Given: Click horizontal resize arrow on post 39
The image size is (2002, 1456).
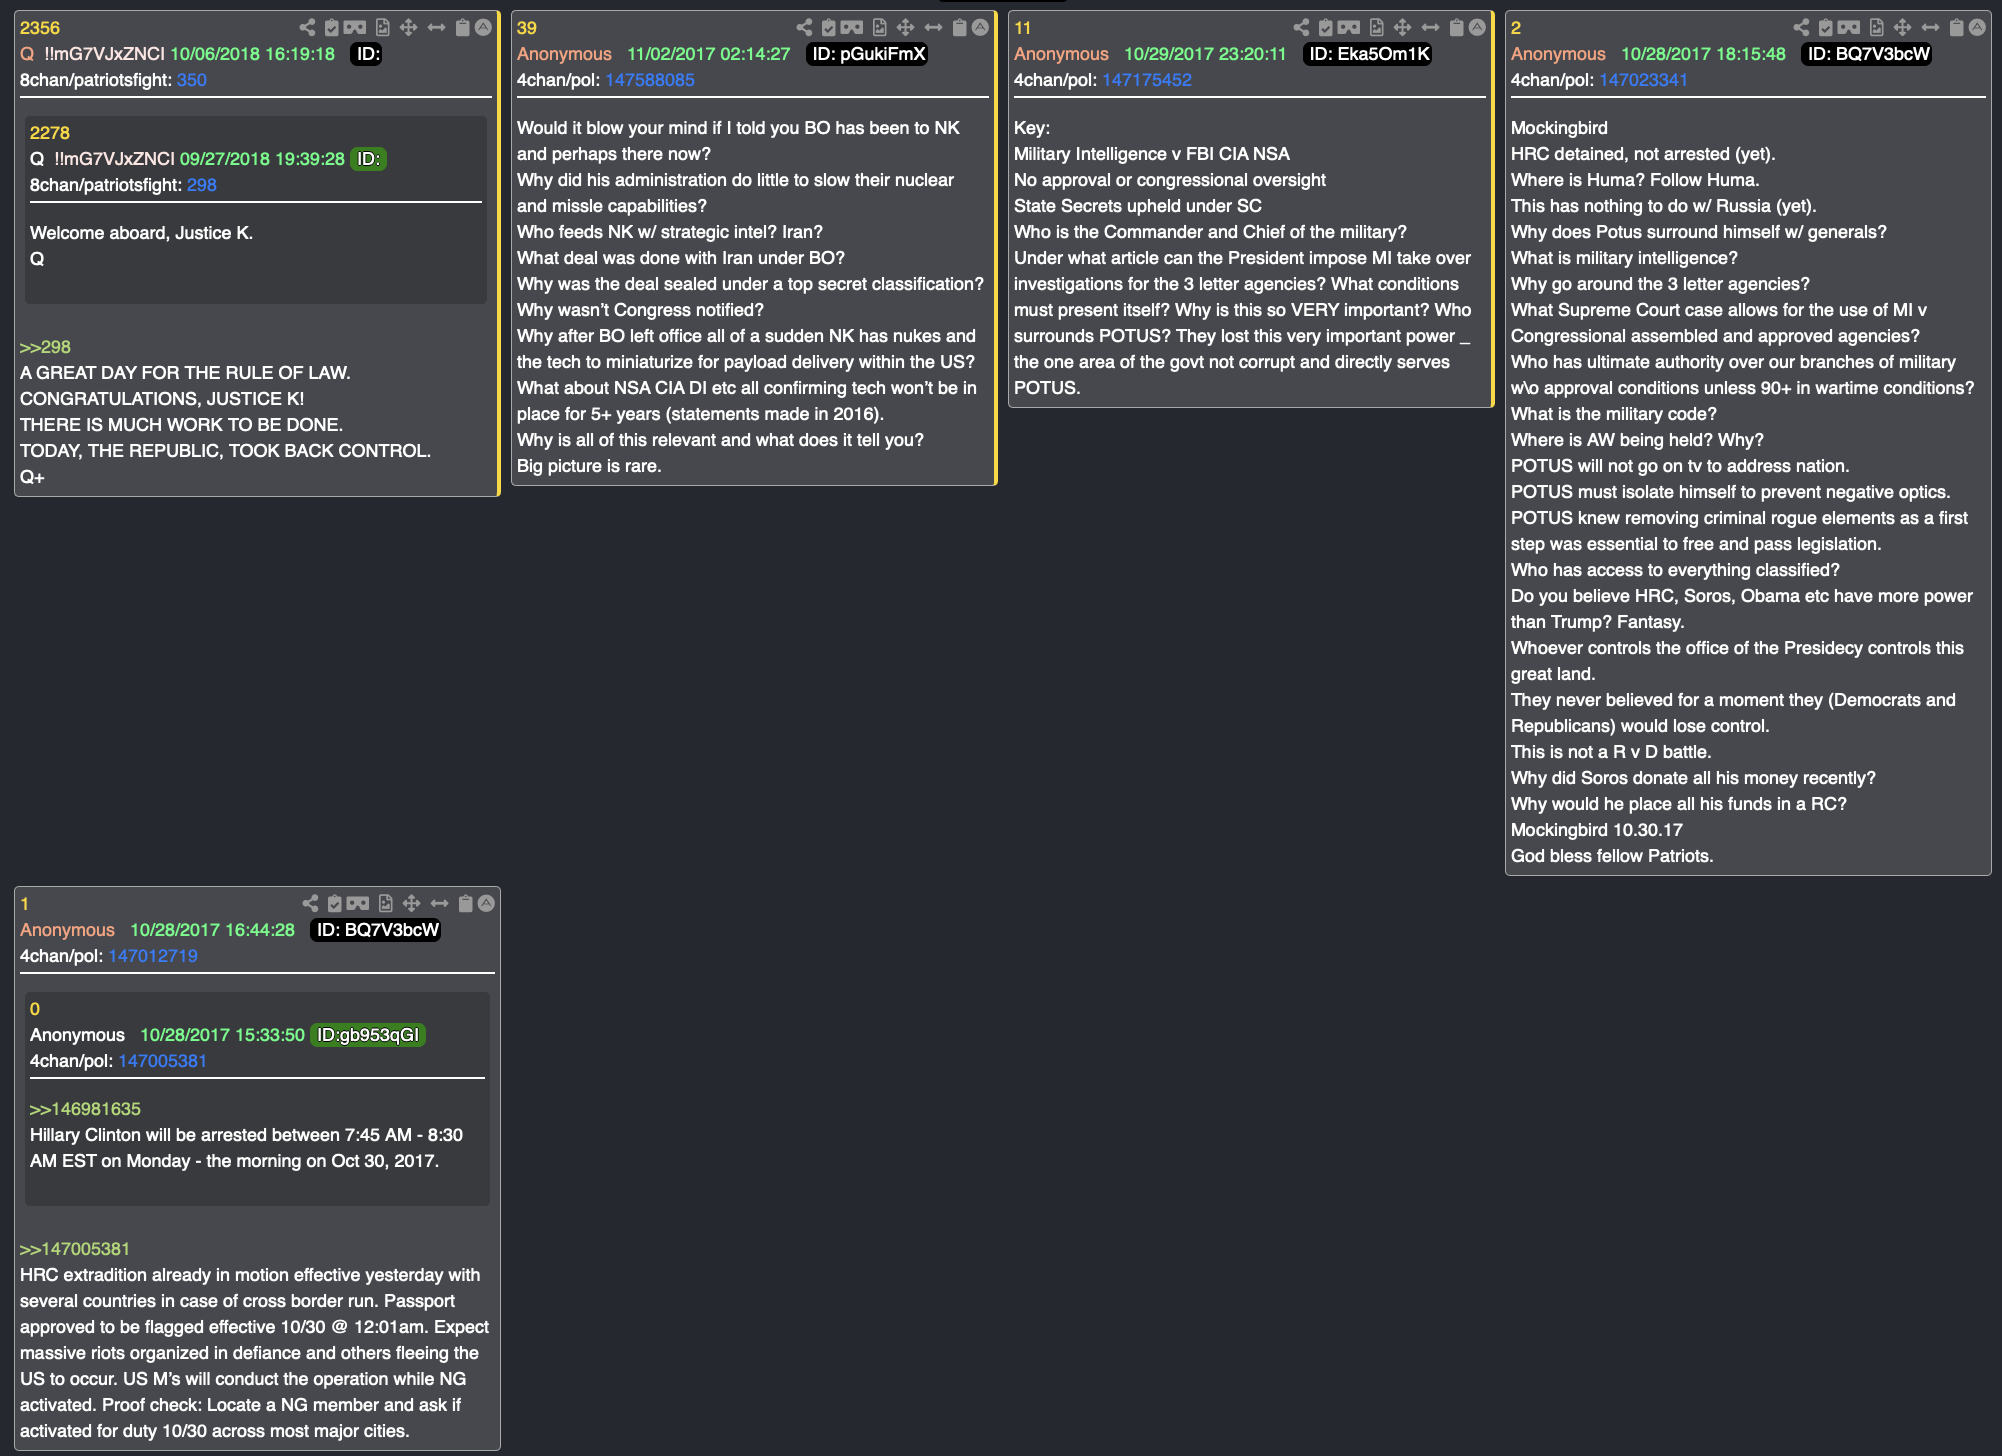Looking at the screenshot, I should coord(933,27).
